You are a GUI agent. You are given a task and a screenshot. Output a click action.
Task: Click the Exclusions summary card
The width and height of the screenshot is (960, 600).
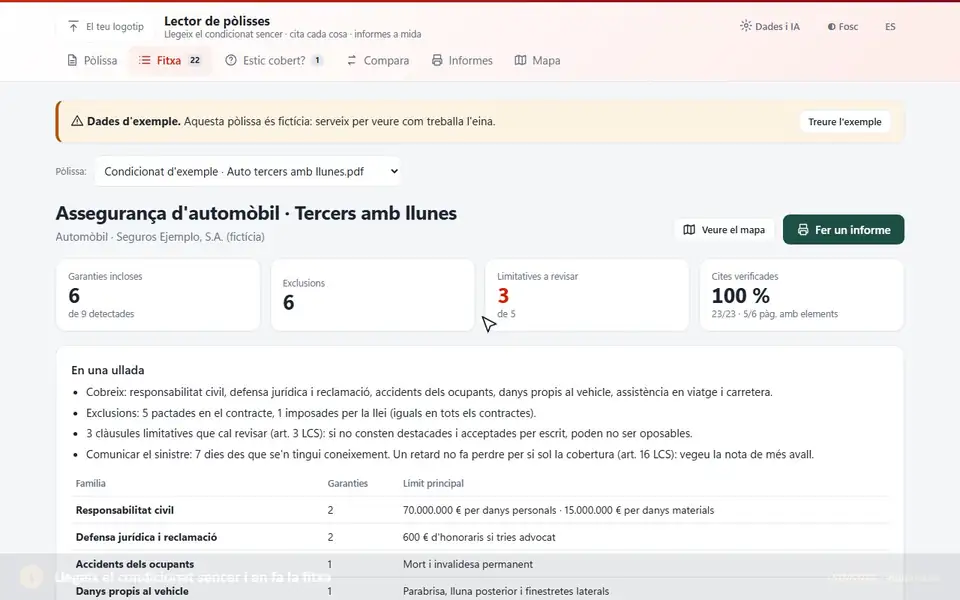click(372, 295)
